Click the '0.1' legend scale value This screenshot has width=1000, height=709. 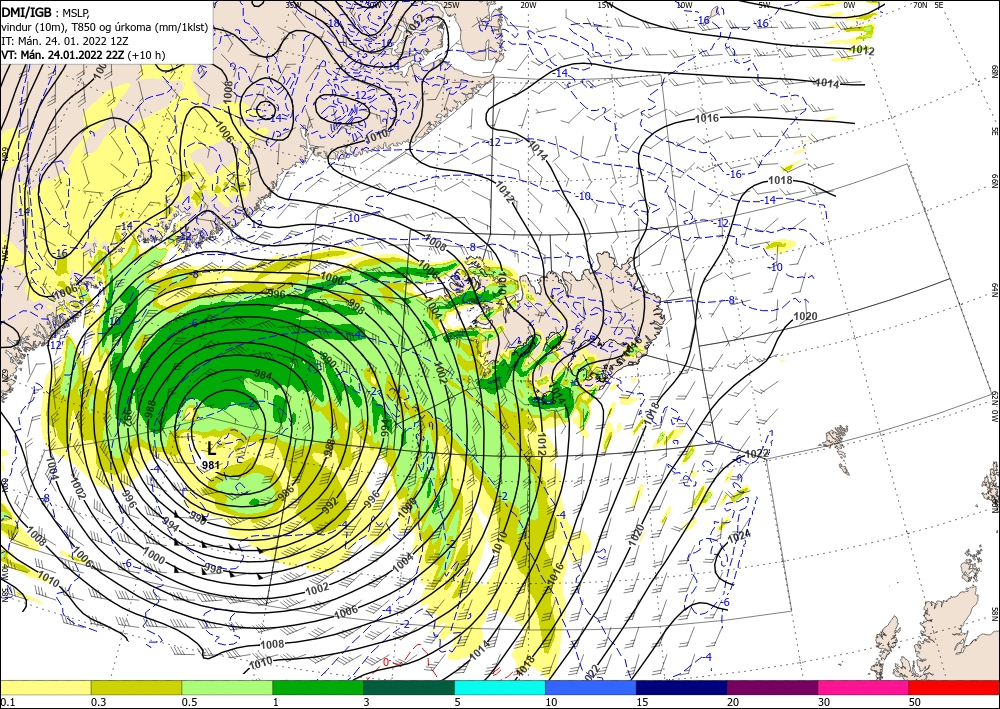point(6,702)
